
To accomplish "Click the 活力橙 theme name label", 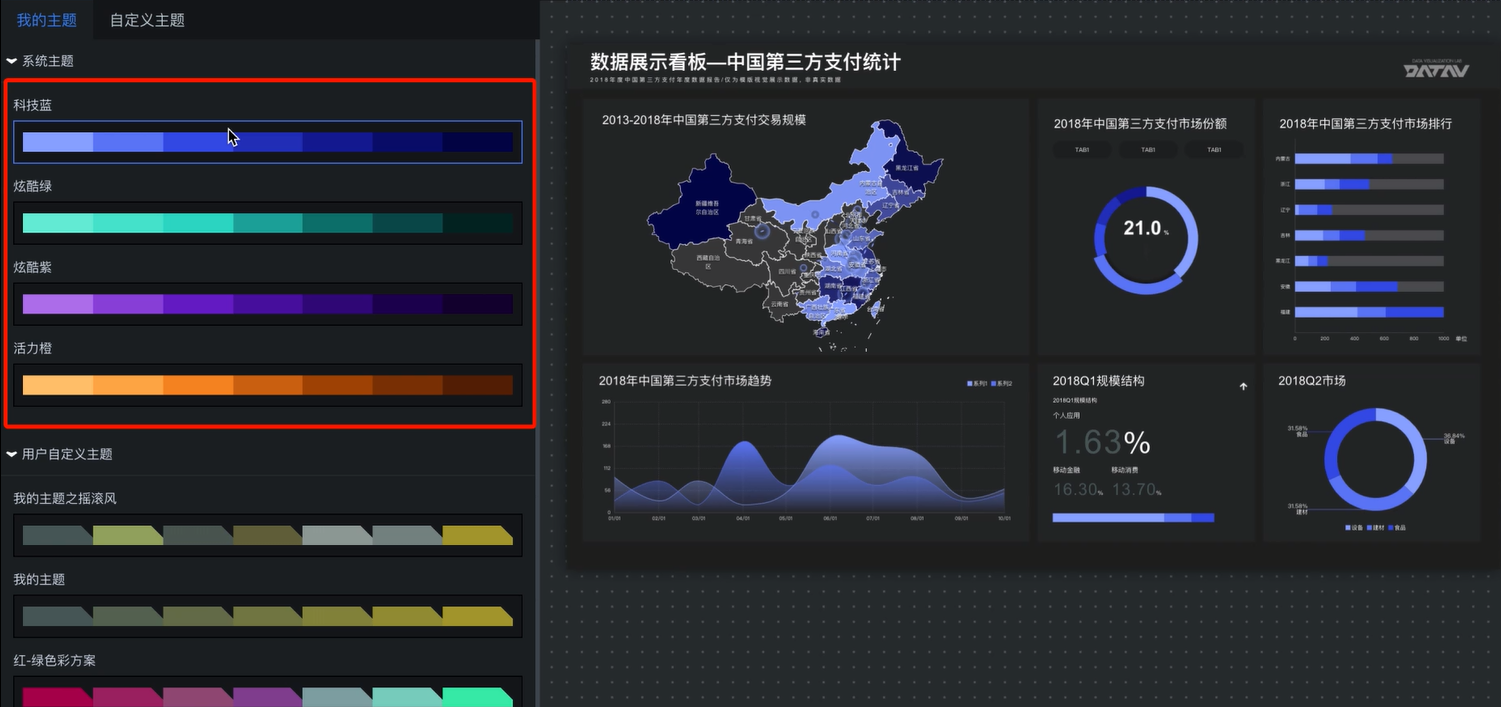I will pyautogui.click(x=33, y=348).
